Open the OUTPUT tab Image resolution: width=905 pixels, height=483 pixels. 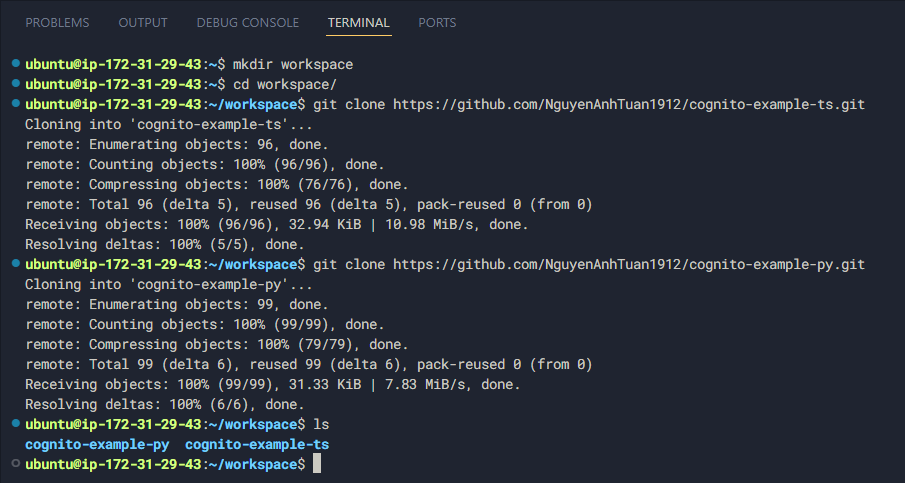tap(143, 22)
